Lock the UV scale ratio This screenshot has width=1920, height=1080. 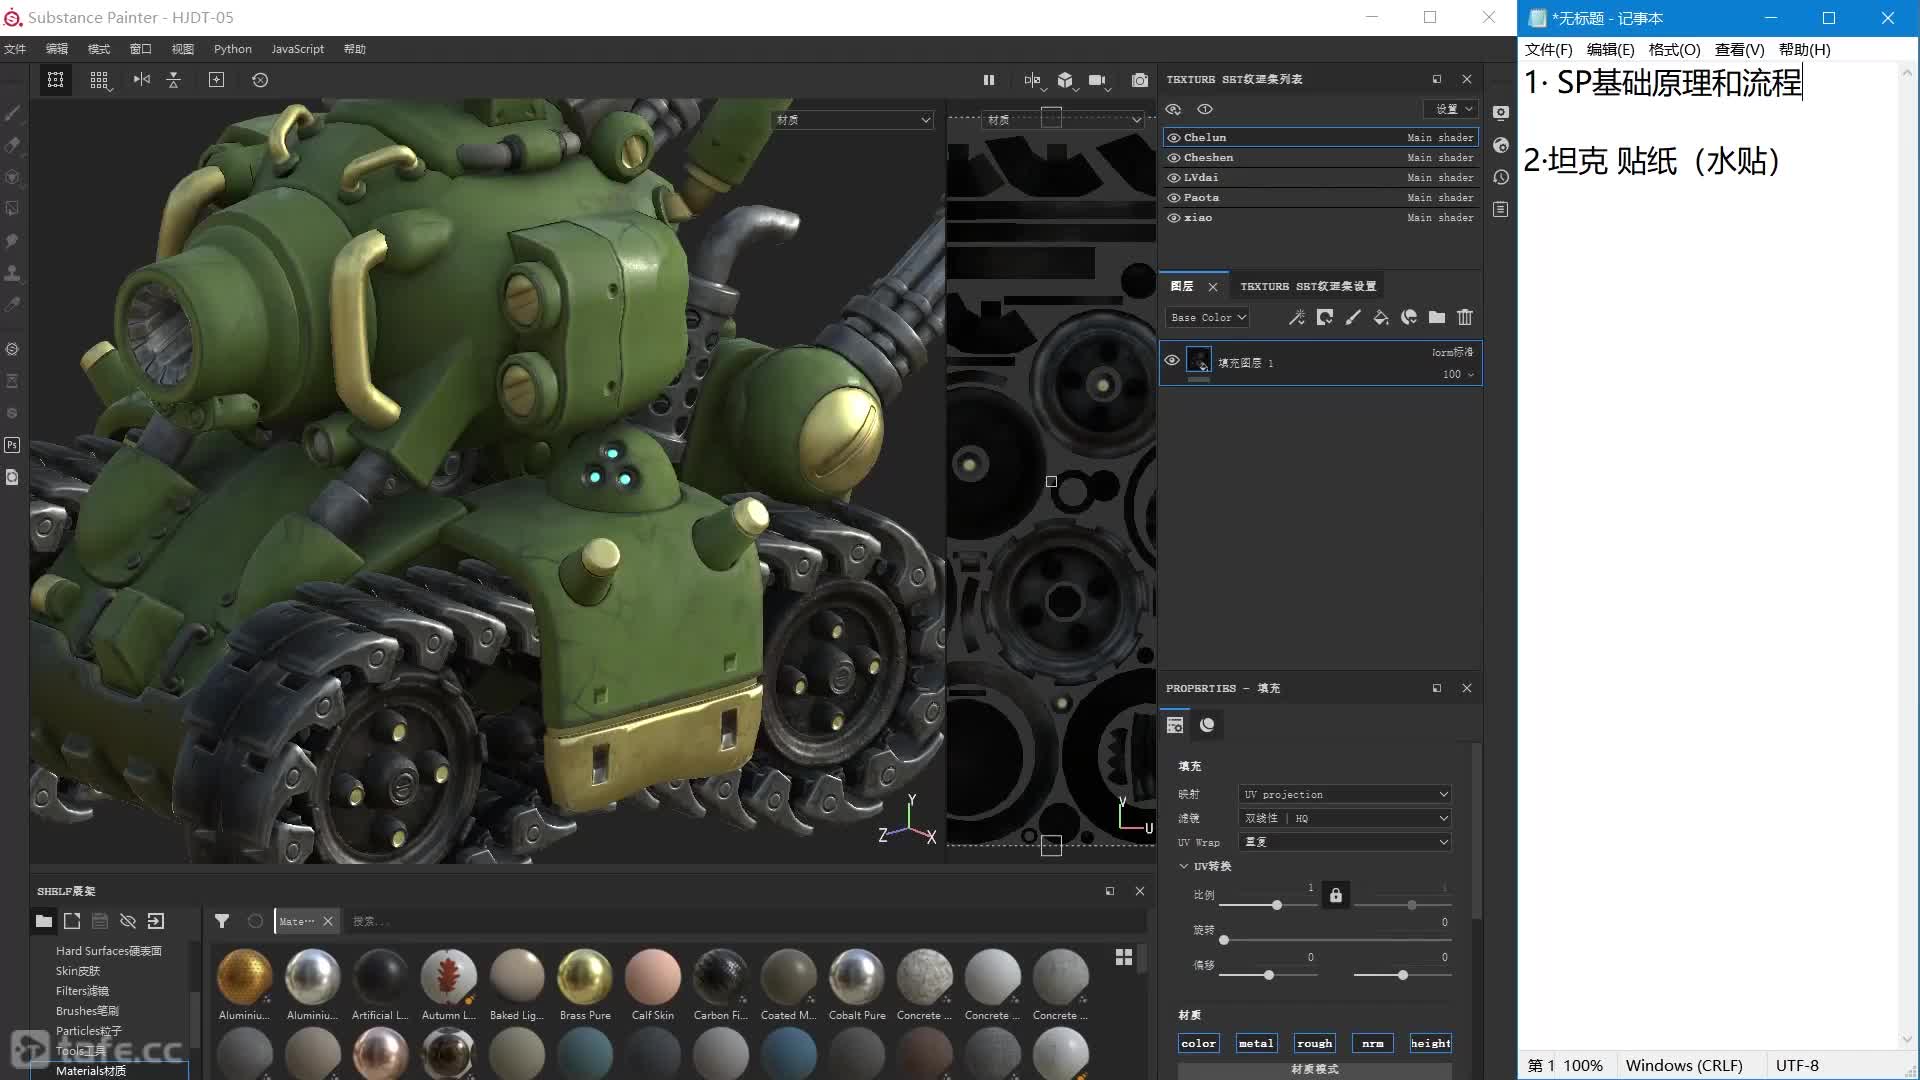click(1335, 895)
